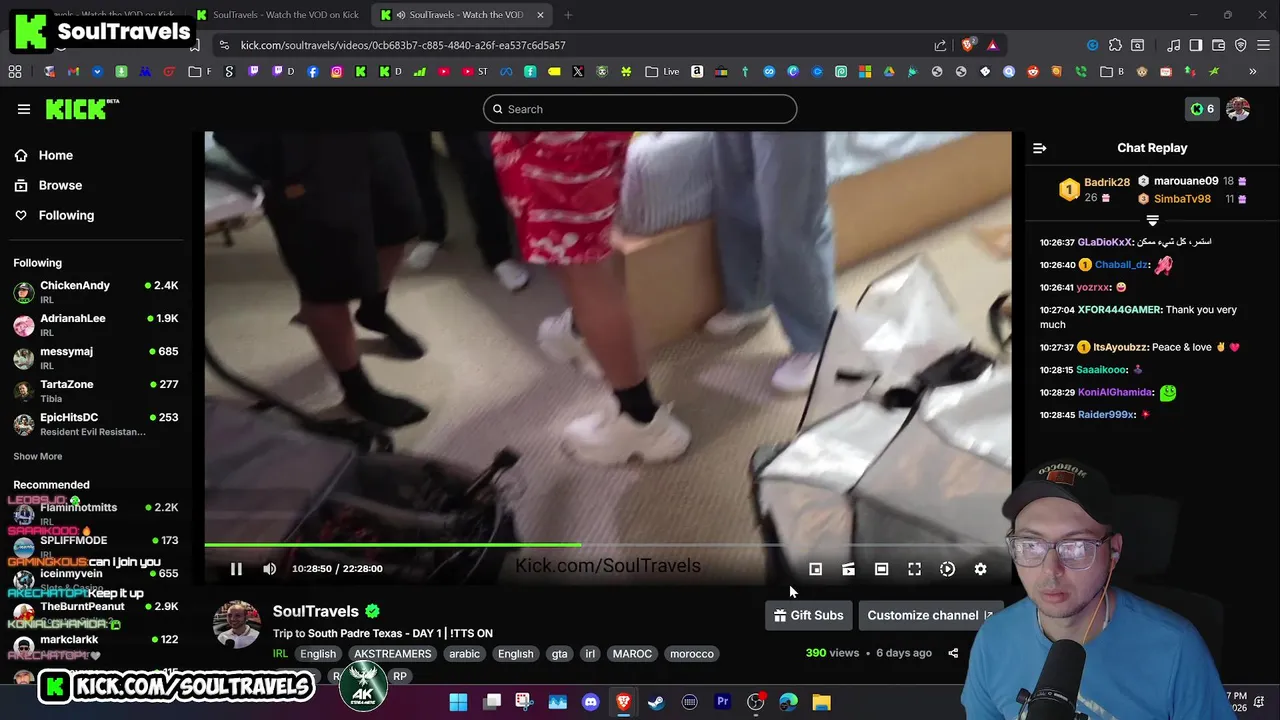Toggle theater mode

point(881,569)
